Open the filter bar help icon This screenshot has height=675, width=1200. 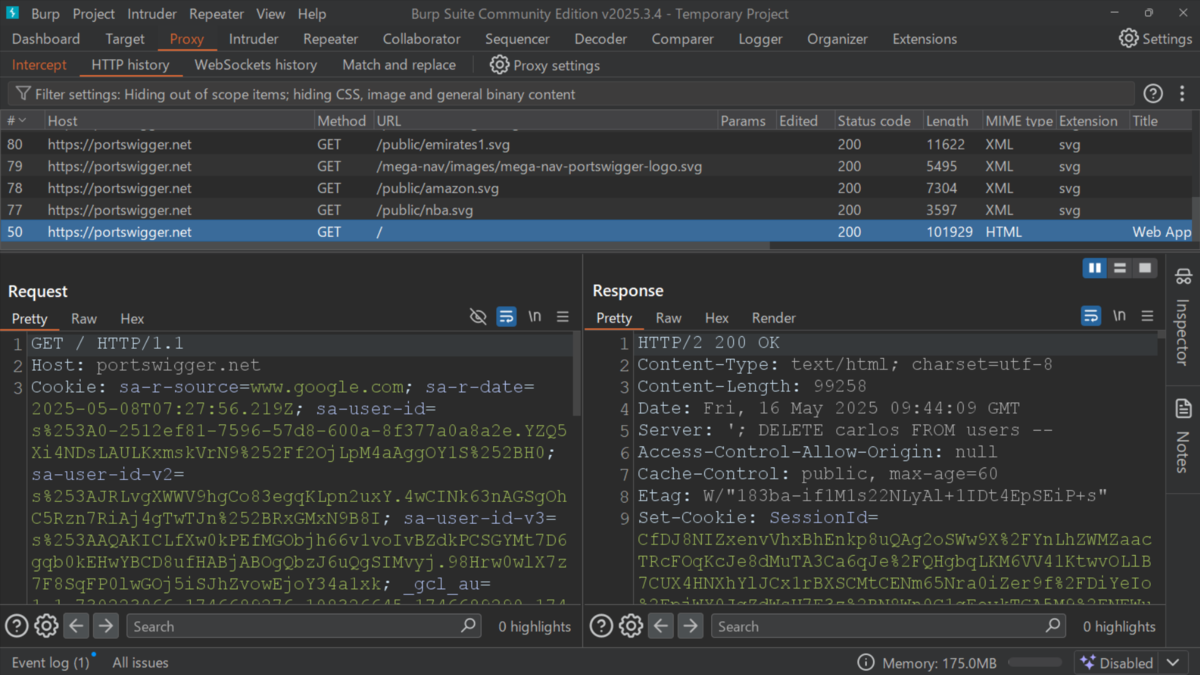tap(1153, 94)
